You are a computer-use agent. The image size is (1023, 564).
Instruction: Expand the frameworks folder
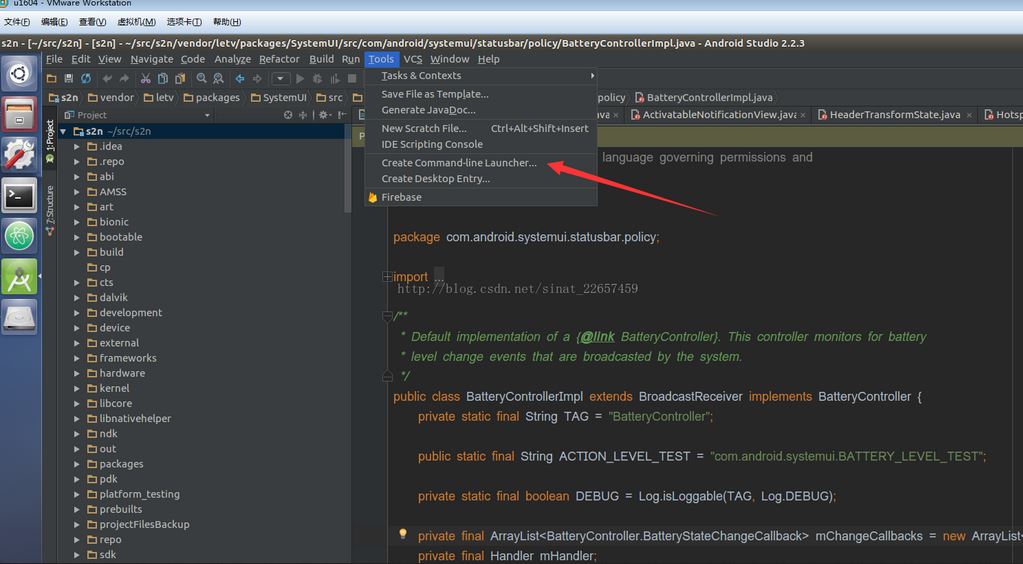click(77, 358)
